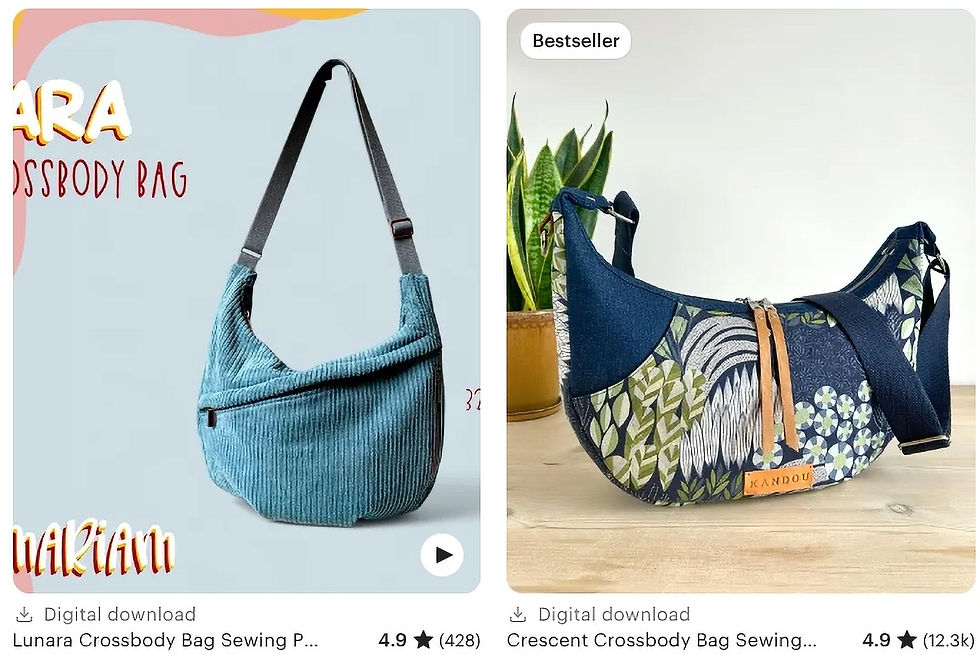980x655 pixels.
Task: Open Lunara Crossbody Bag Sewing P... title
Action: pos(166,640)
